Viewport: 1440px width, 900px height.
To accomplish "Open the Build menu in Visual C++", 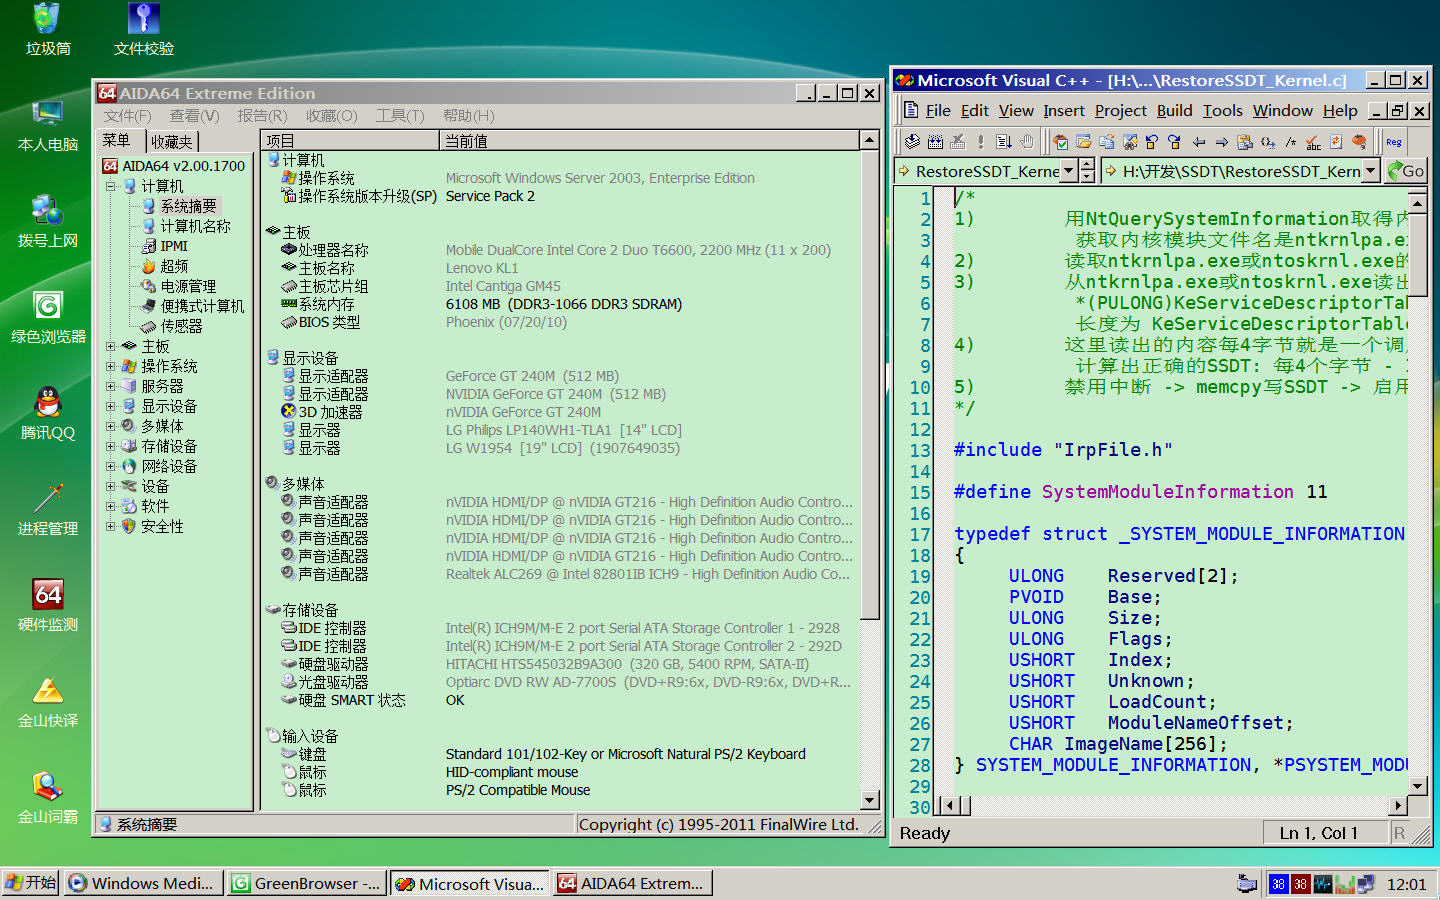I will (1174, 111).
